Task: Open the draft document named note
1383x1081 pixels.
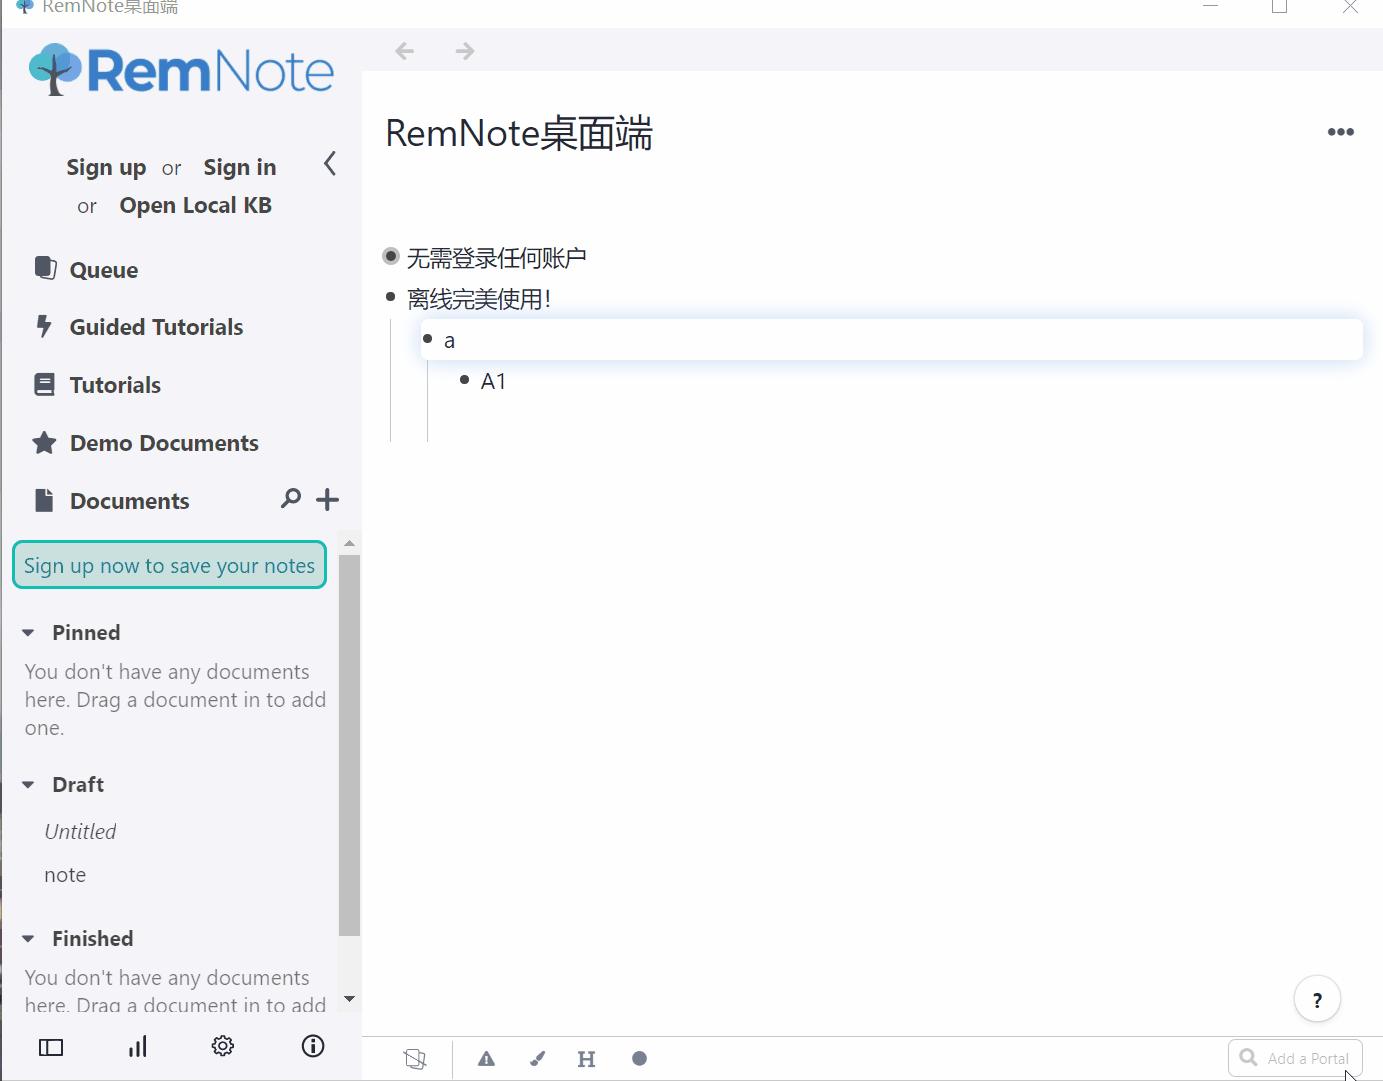Action: pos(65,875)
